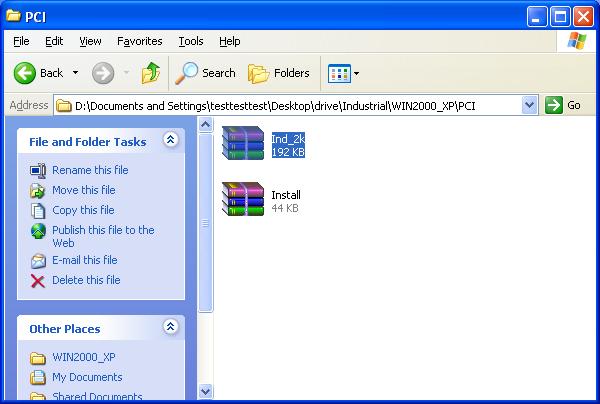
Task: Select the Install archive icon
Action: click(243, 199)
